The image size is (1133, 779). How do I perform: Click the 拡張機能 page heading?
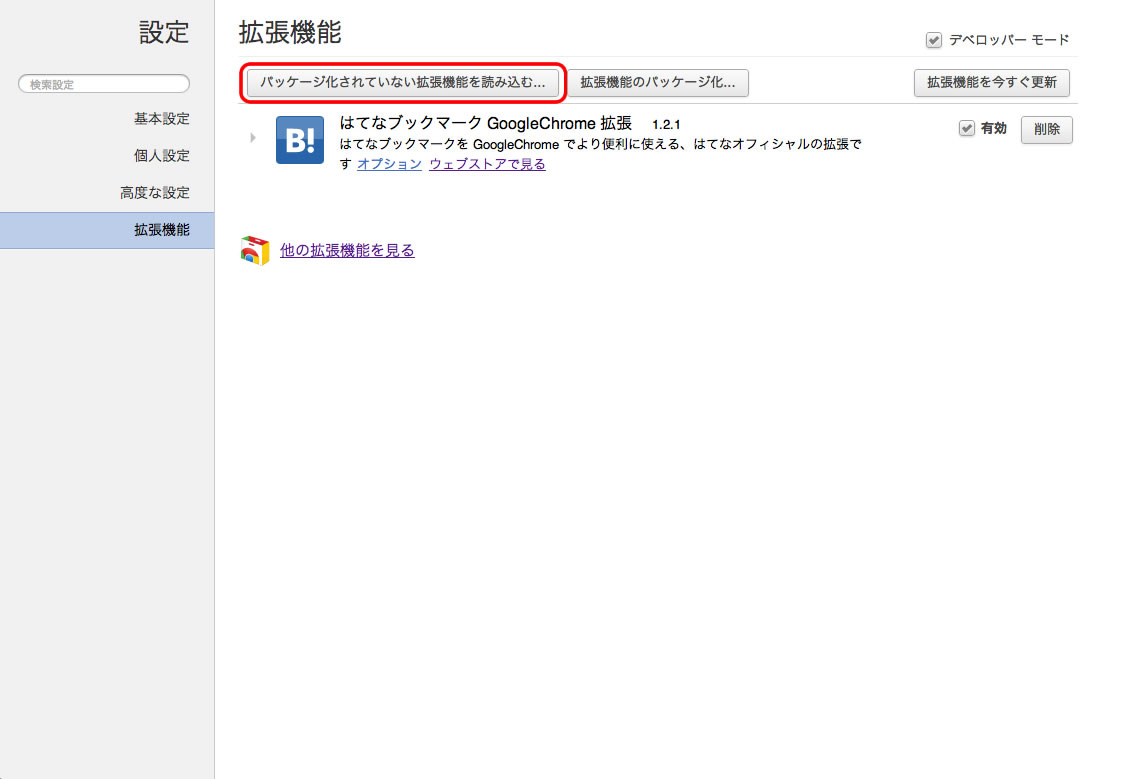click(x=290, y=33)
